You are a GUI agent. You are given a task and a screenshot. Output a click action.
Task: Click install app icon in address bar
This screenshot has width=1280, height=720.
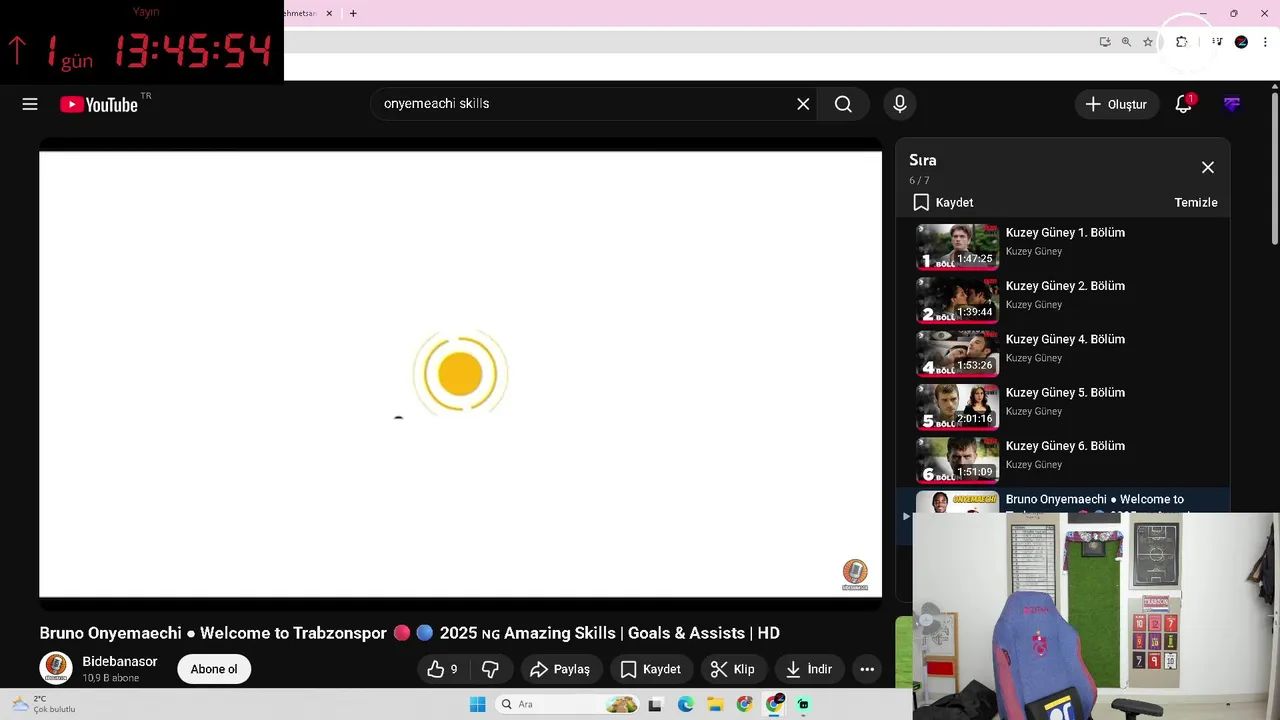1105,42
